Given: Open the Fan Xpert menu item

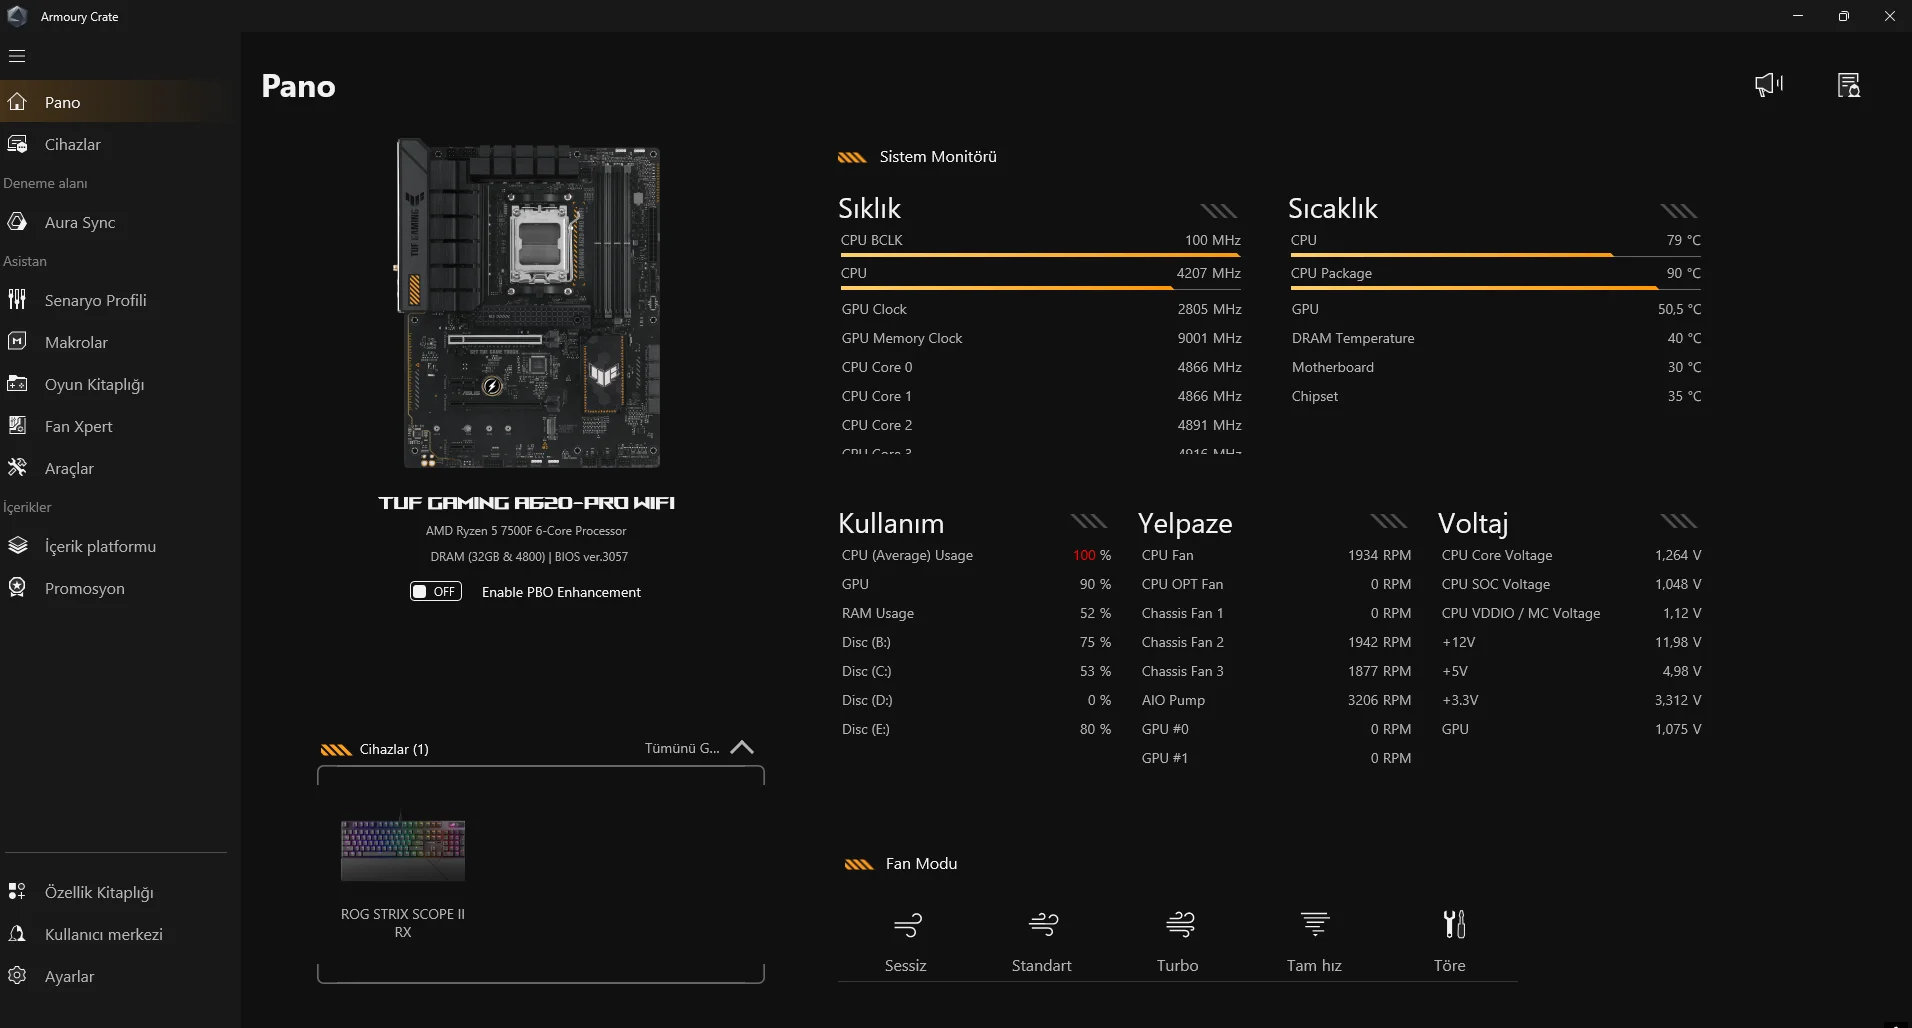Looking at the screenshot, I should pos(120,425).
